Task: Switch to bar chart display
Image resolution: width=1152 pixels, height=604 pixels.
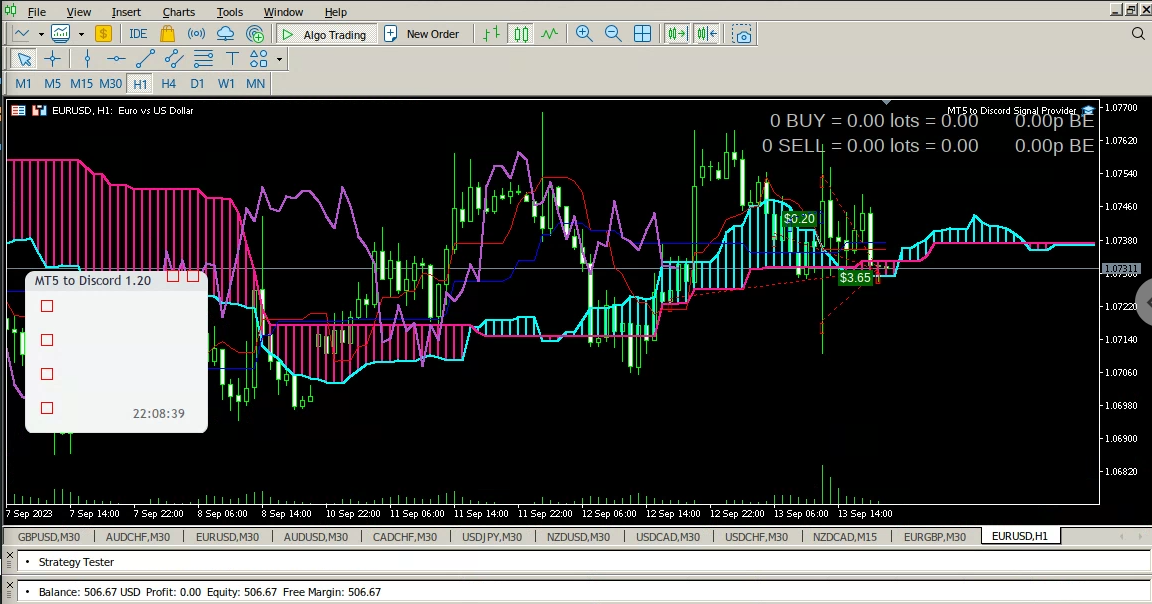Action: pyautogui.click(x=492, y=34)
